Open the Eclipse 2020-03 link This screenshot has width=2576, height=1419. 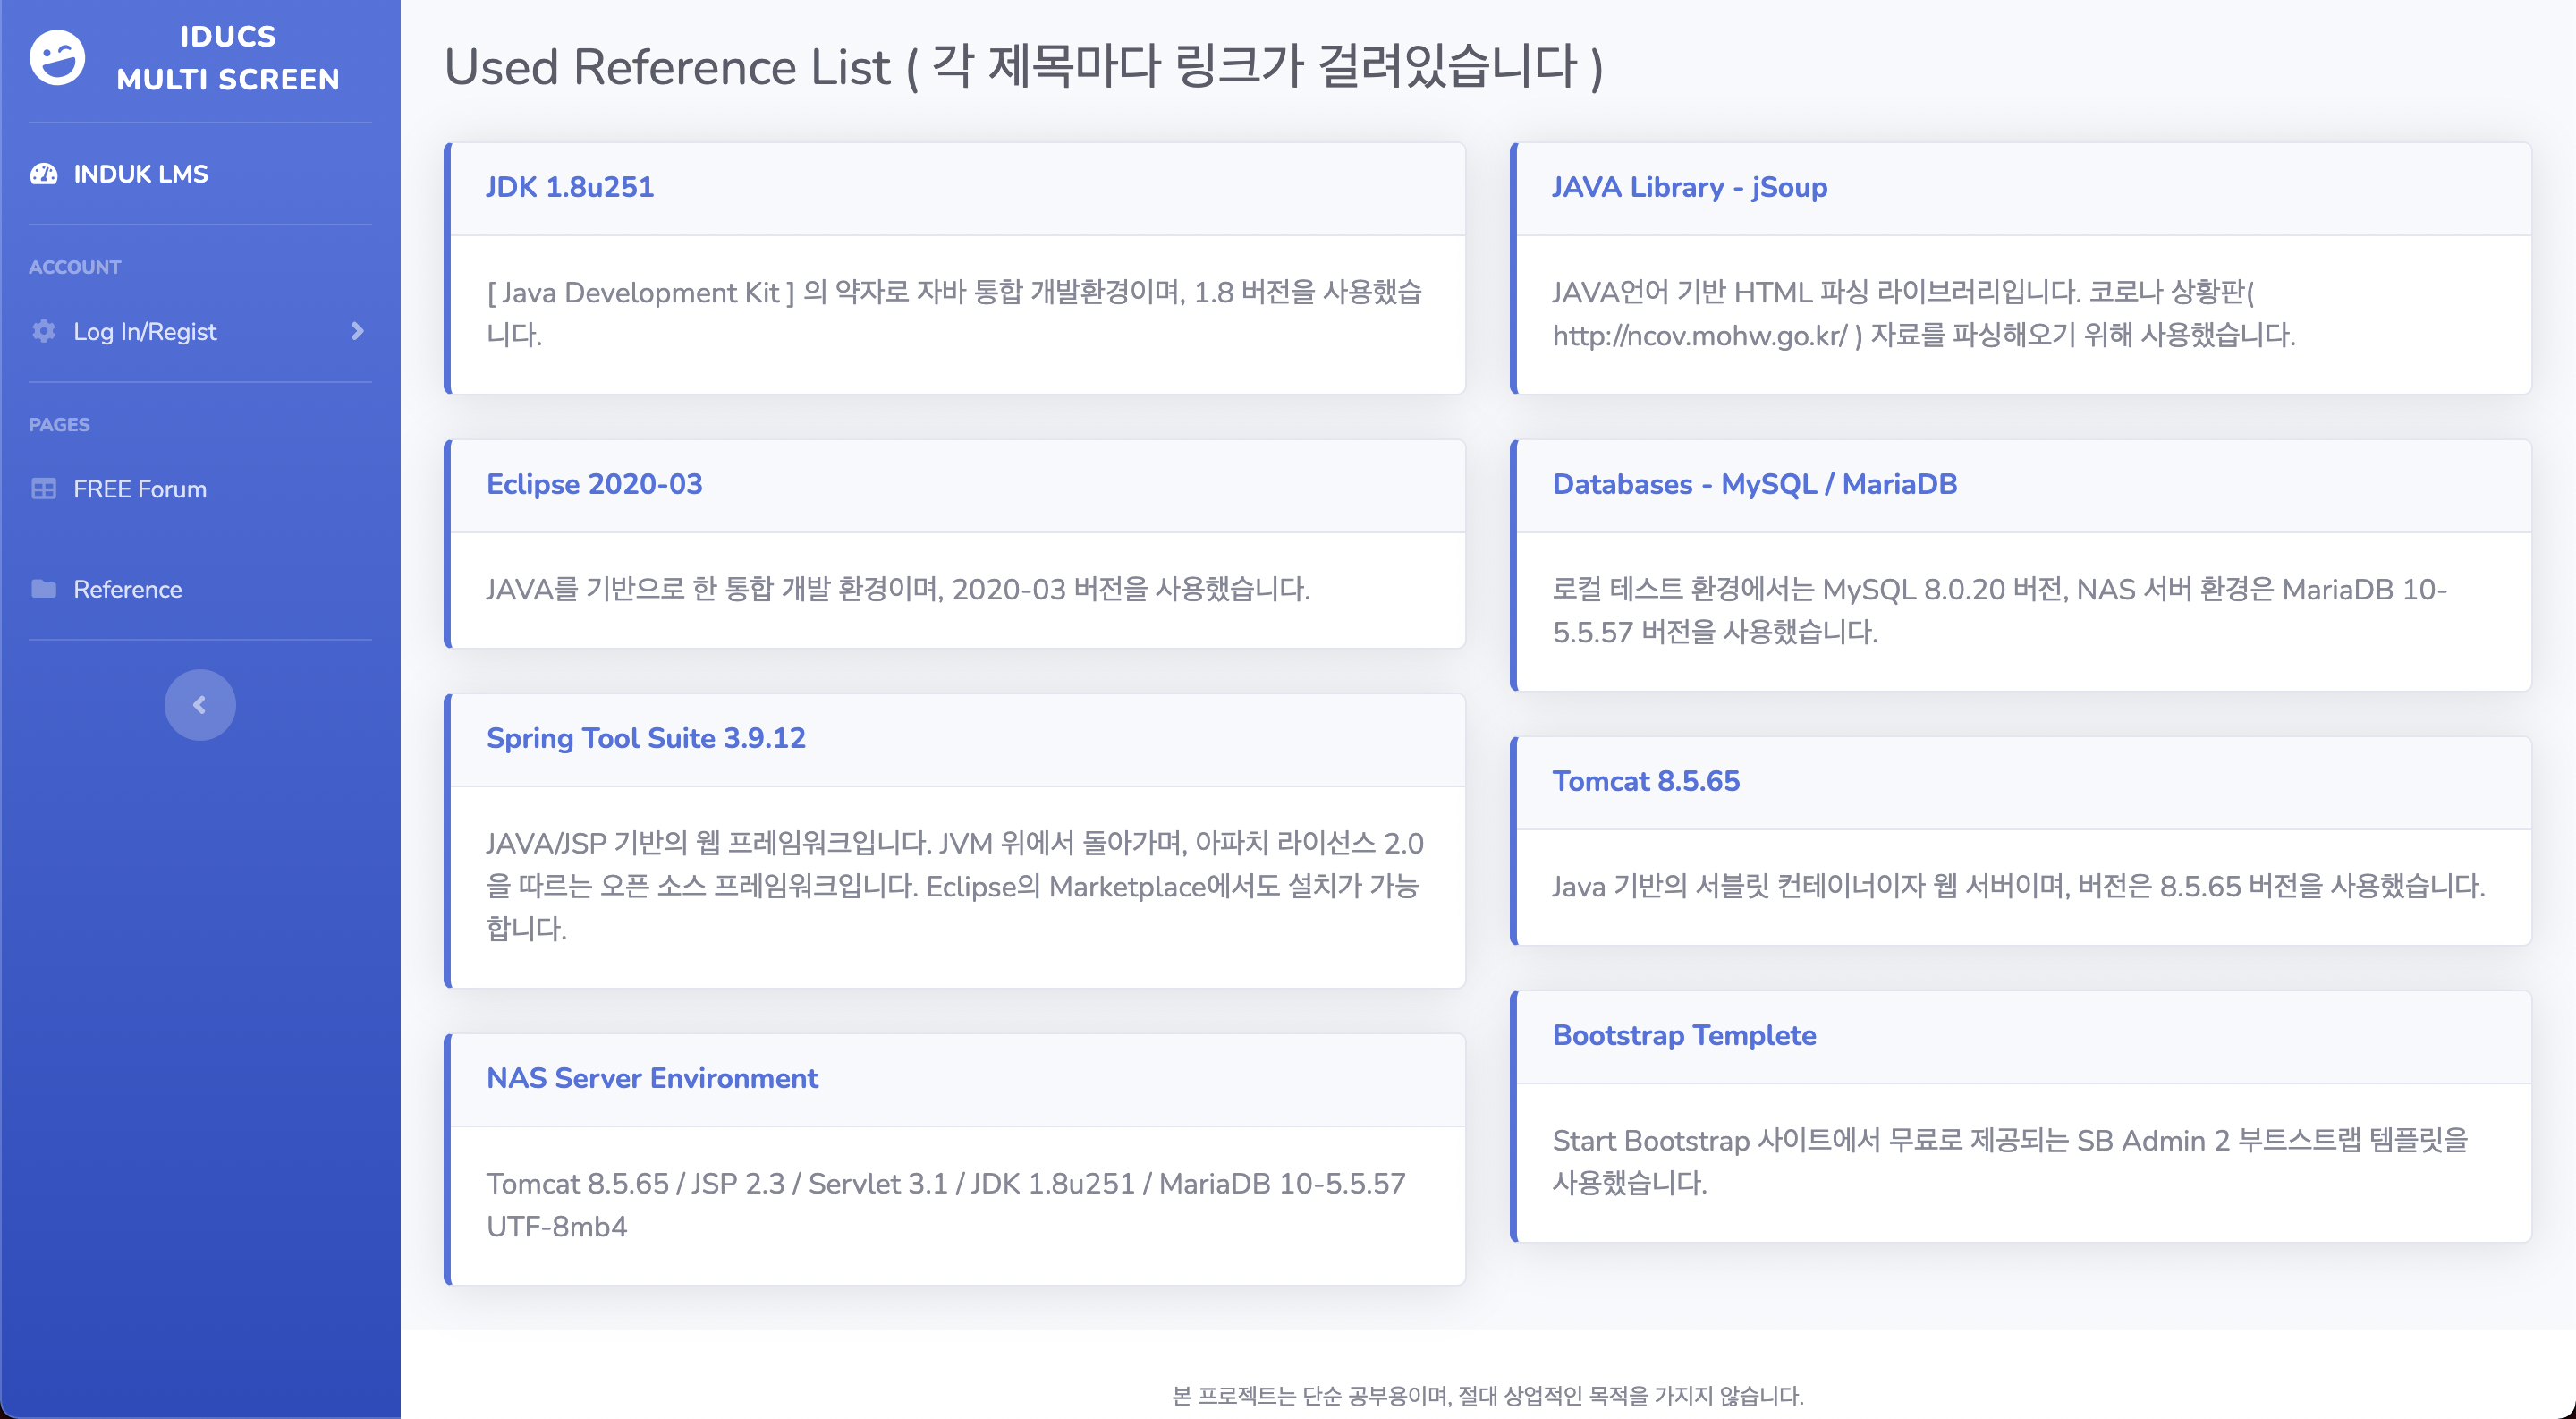point(594,484)
